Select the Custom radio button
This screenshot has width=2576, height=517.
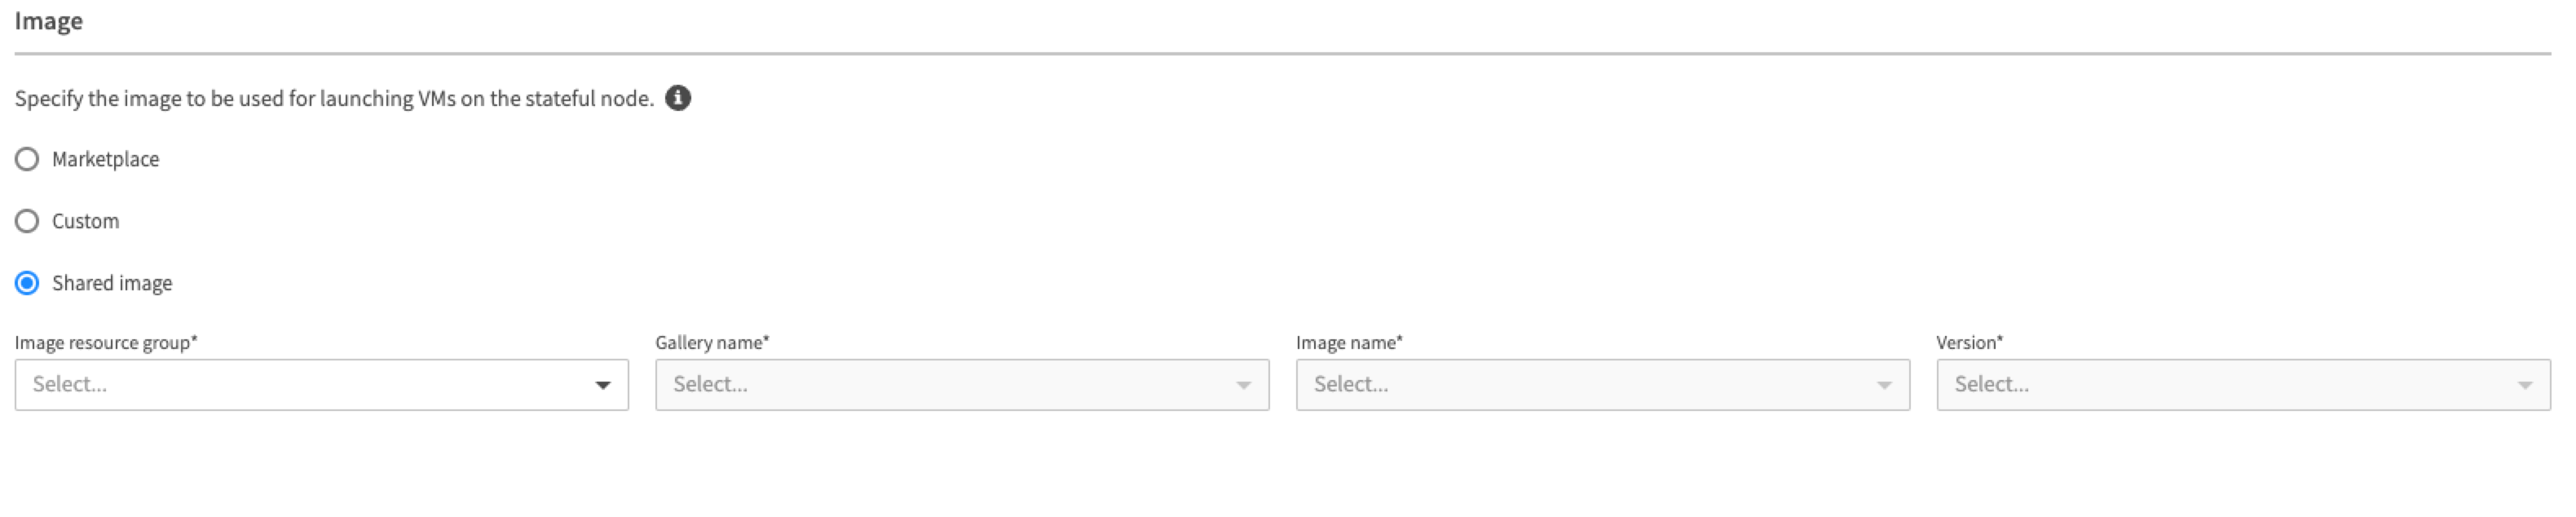(27, 221)
